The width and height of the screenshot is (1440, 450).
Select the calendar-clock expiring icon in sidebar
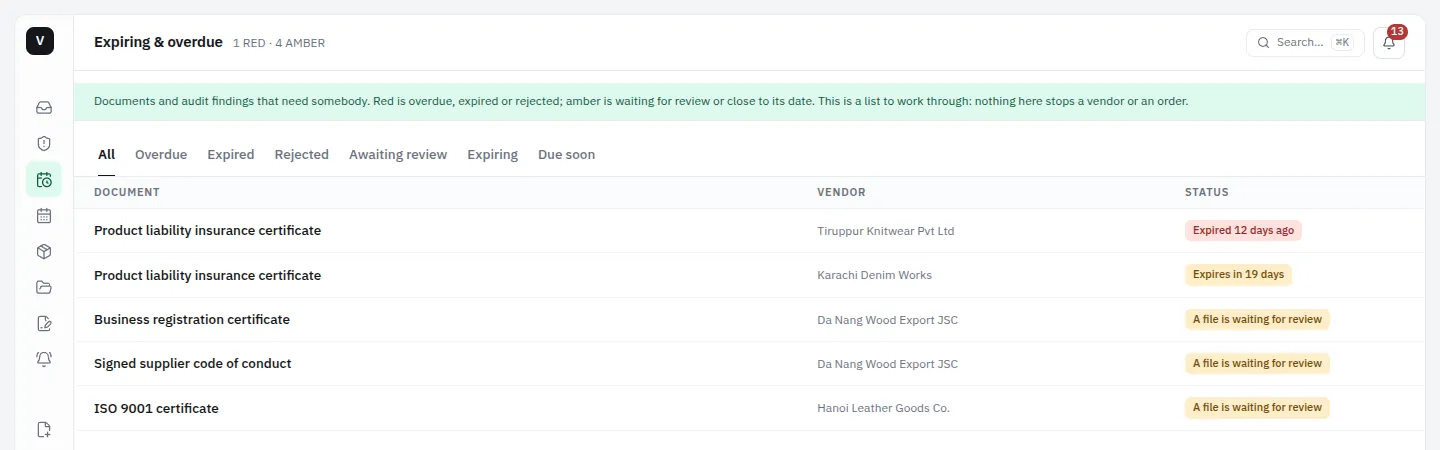(x=44, y=180)
